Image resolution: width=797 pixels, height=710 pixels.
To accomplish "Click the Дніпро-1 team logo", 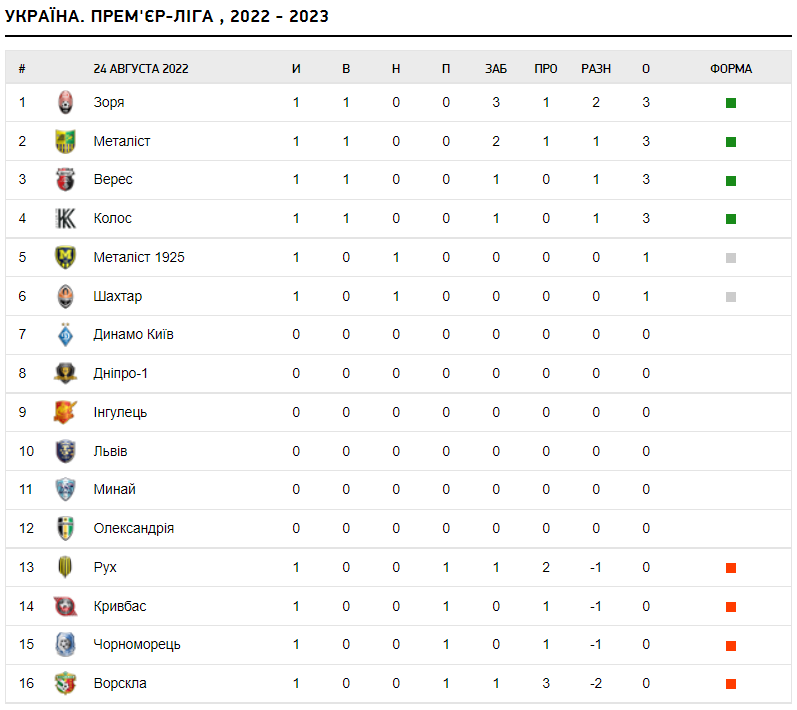I will coord(66,373).
